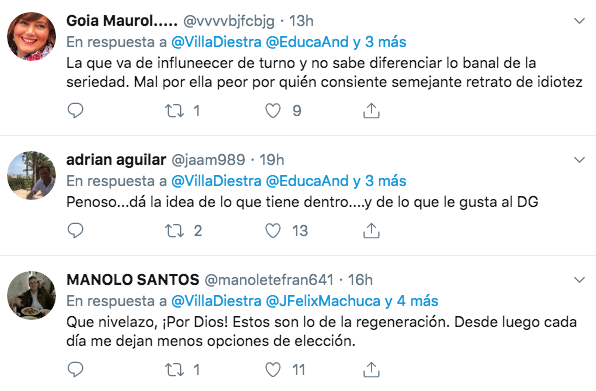Viewport: 596px width, 391px height.
Task: Share Goia Maurol's tweet
Action: (371, 111)
